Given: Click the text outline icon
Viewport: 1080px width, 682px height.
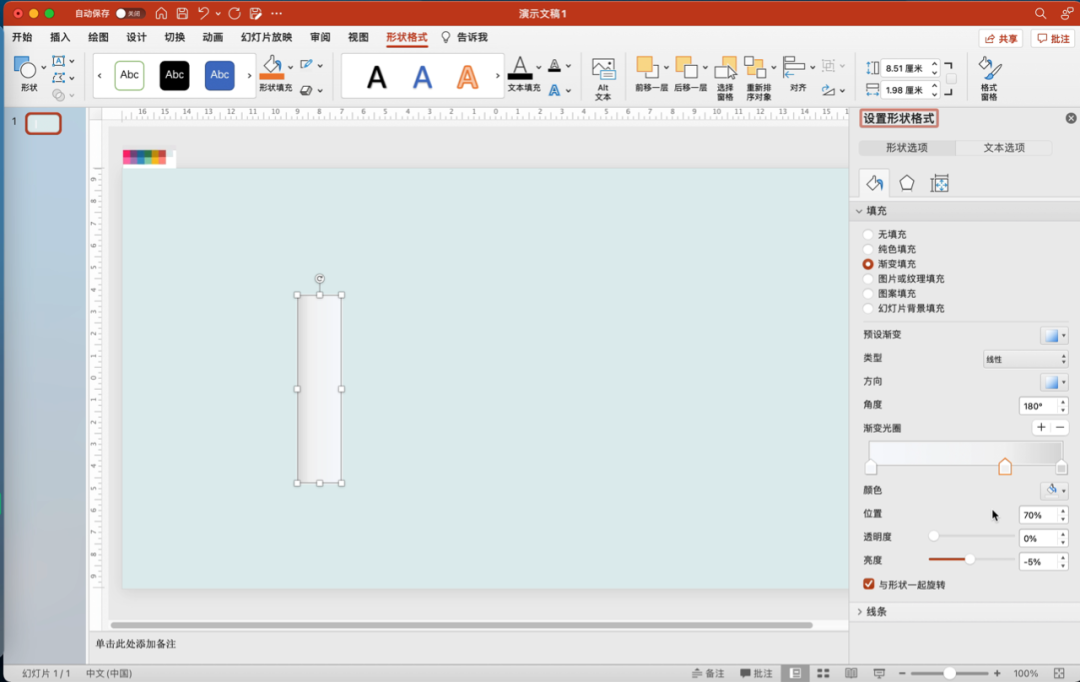Looking at the screenshot, I should pos(554,65).
